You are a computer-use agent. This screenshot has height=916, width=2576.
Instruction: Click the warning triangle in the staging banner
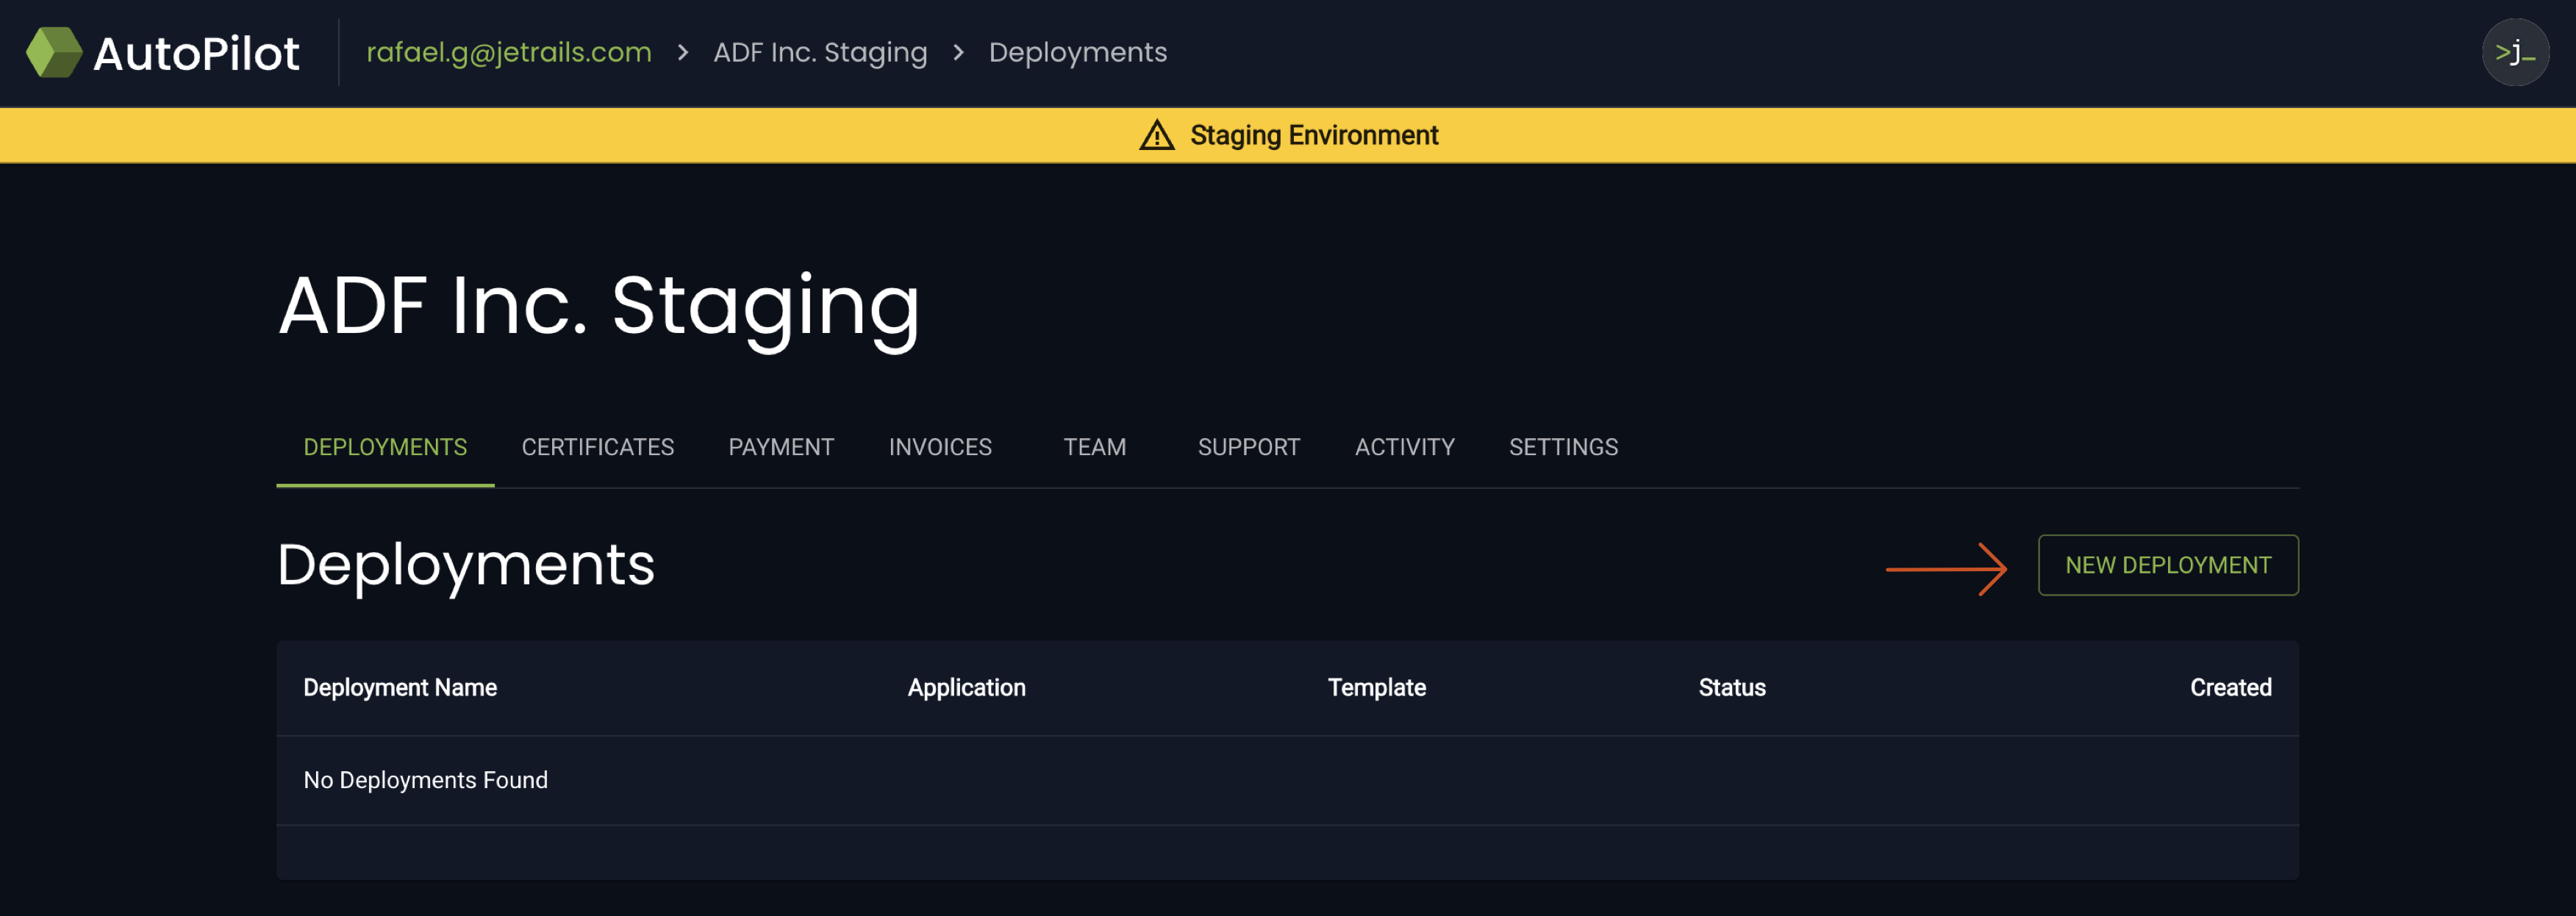pyautogui.click(x=1157, y=135)
